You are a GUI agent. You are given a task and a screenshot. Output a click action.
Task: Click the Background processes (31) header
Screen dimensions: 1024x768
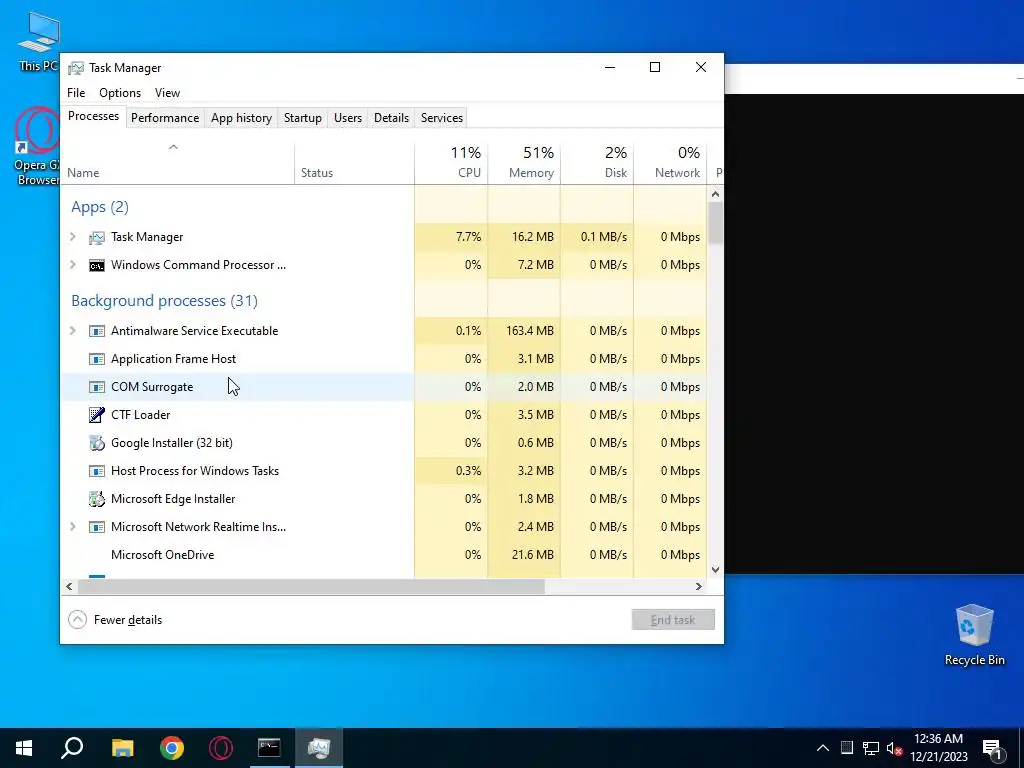click(x=165, y=301)
